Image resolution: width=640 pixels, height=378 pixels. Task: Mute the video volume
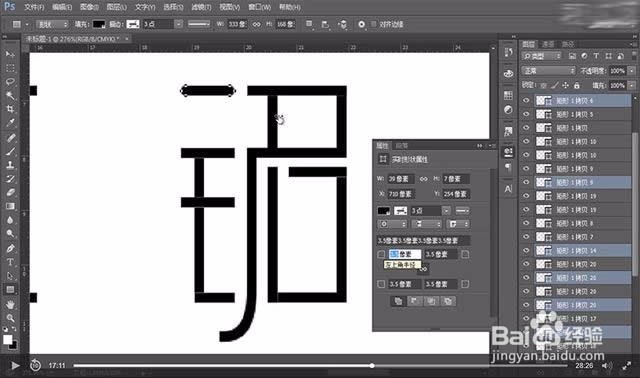click(607, 365)
